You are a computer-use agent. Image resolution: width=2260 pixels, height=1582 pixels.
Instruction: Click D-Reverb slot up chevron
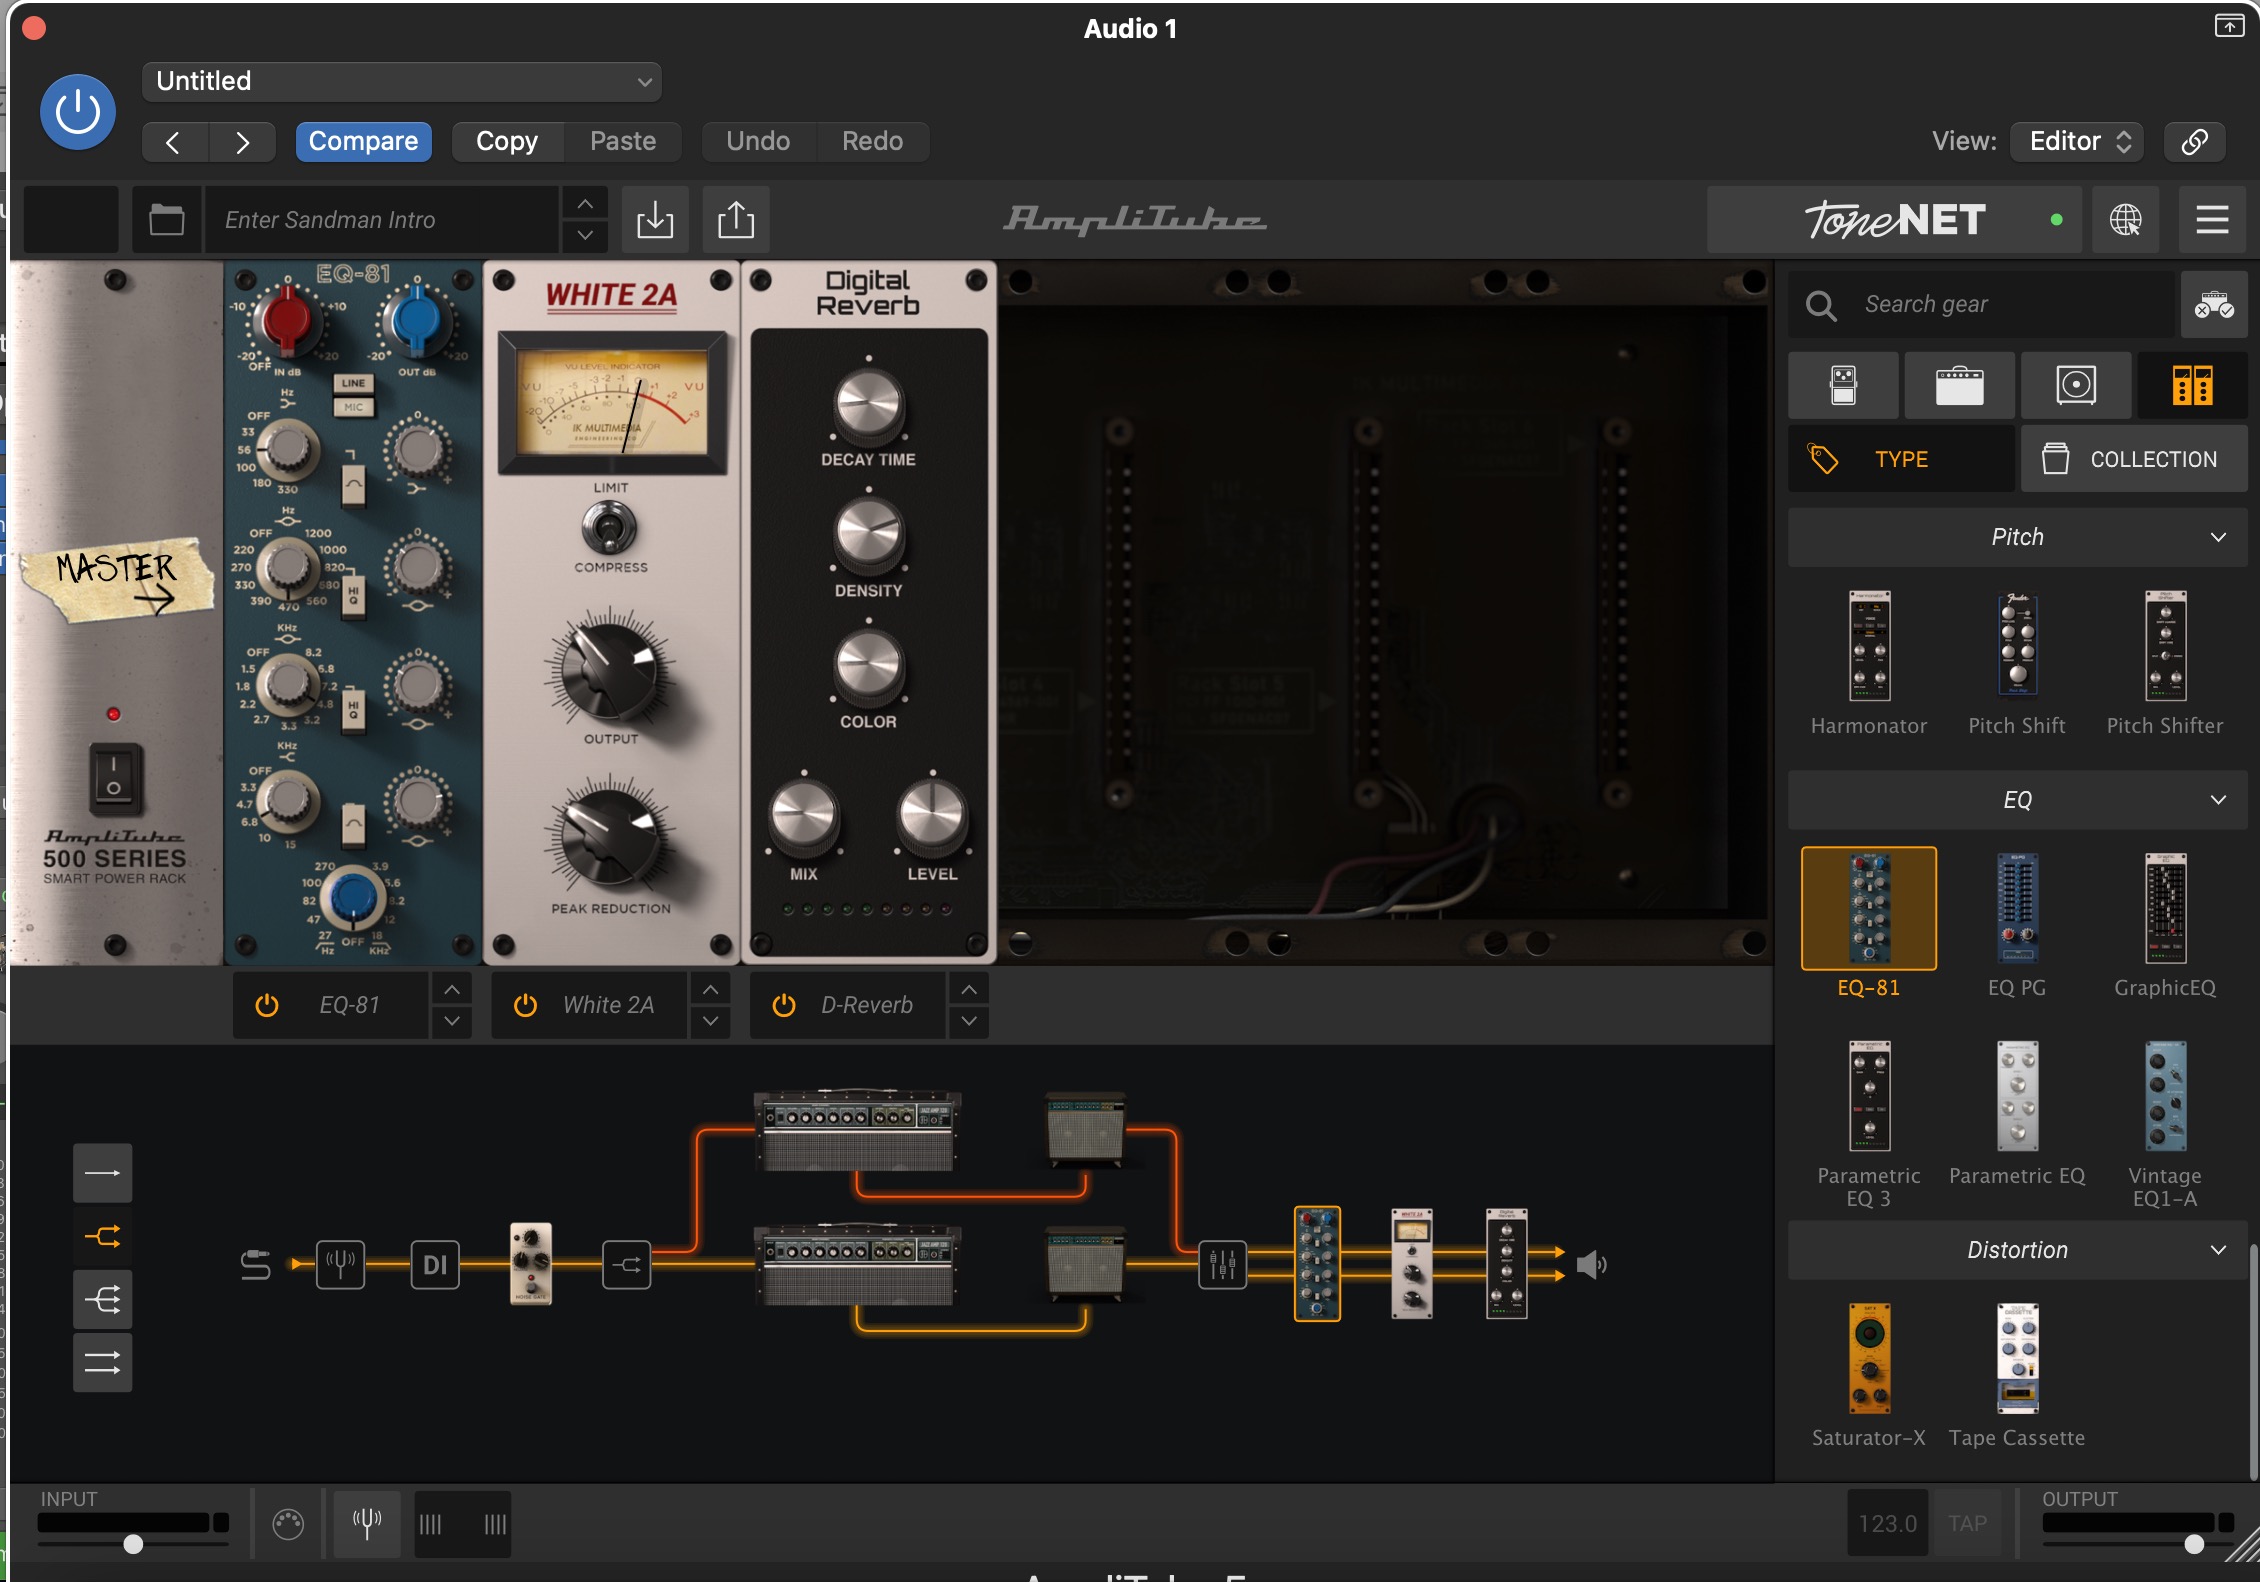(969, 990)
